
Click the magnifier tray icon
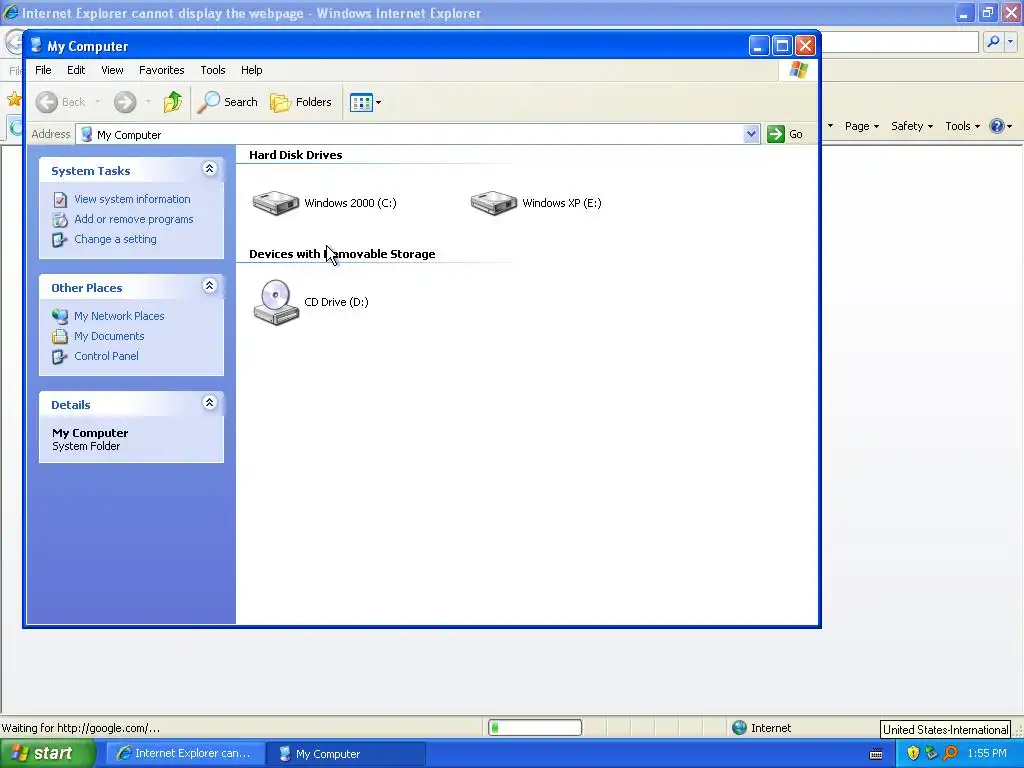pos(950,754)
